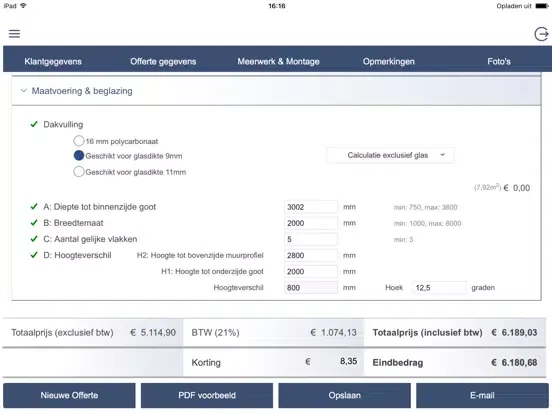The width and height of the screenshot is (552, 414).
Task: Tap the Totaalprijs (inclusief btw) amount € 6.189,03
Action: tap(514, 333)
